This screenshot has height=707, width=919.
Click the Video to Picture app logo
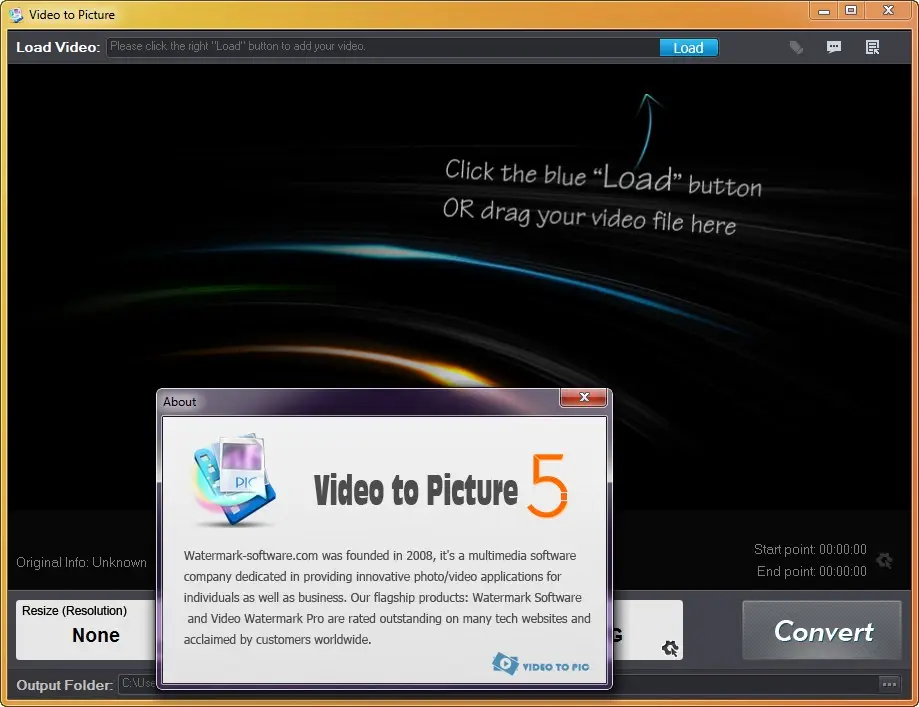pos(233,480)
